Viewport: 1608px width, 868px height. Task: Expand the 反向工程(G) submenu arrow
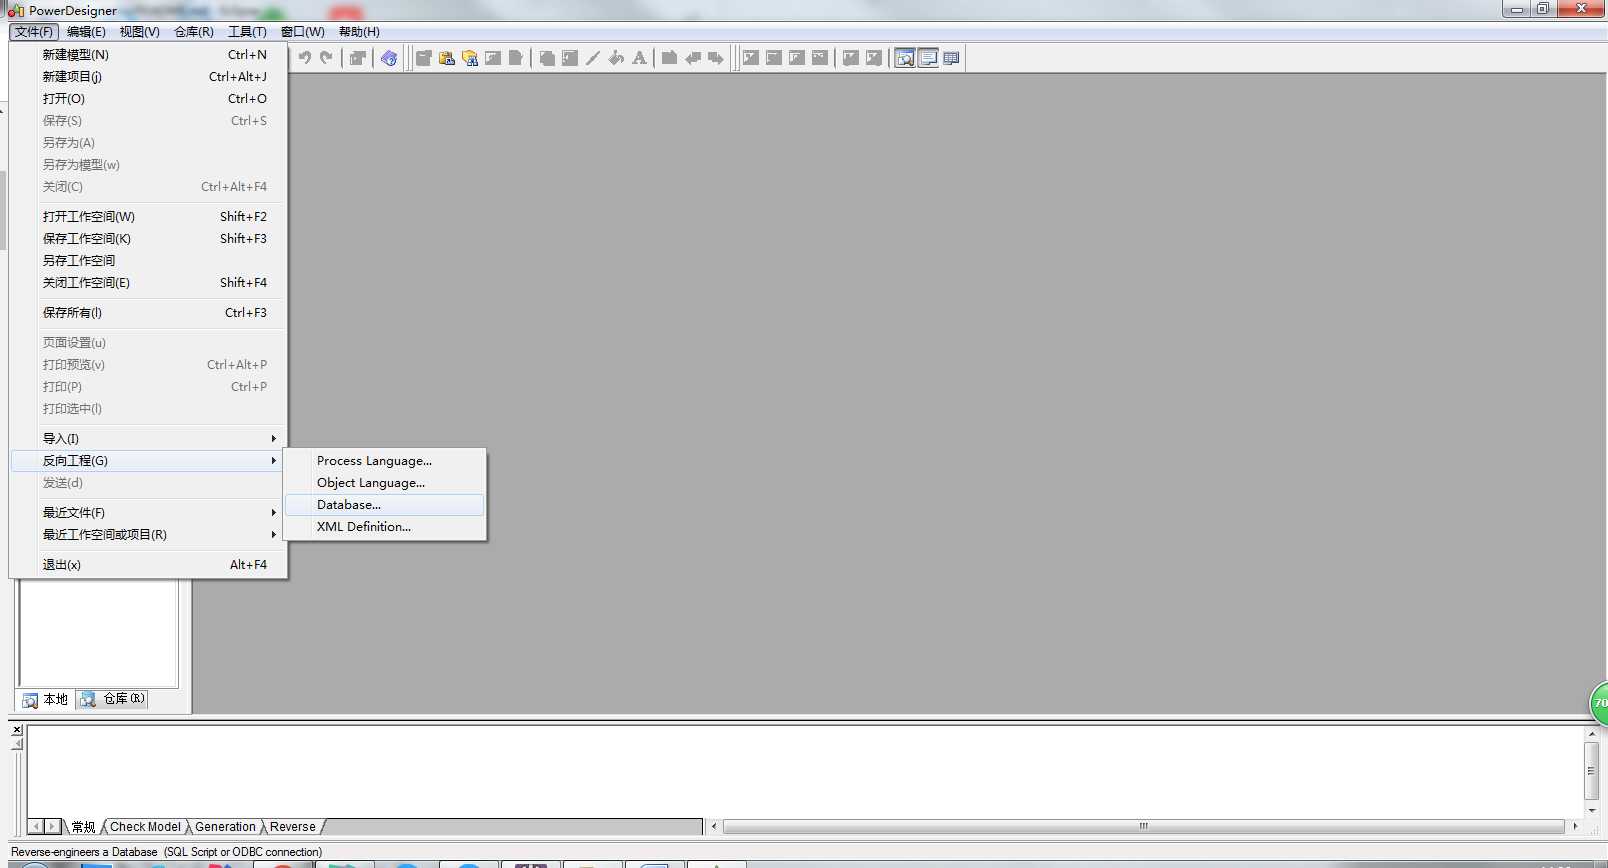273,461
